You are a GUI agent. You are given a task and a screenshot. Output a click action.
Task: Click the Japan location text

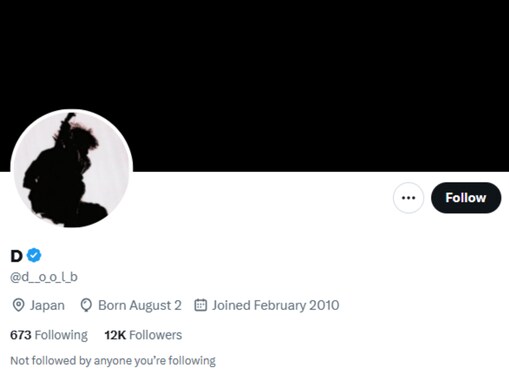(x=47, y=305)
